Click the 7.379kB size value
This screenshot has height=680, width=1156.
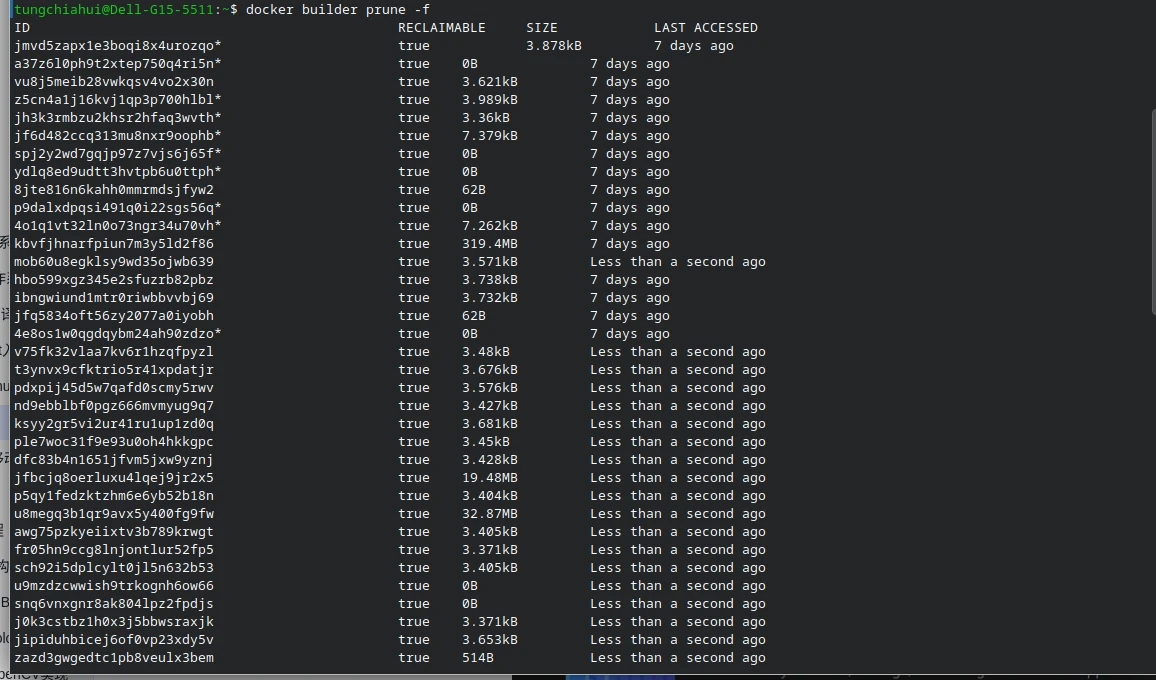click(x=490, y=136)
